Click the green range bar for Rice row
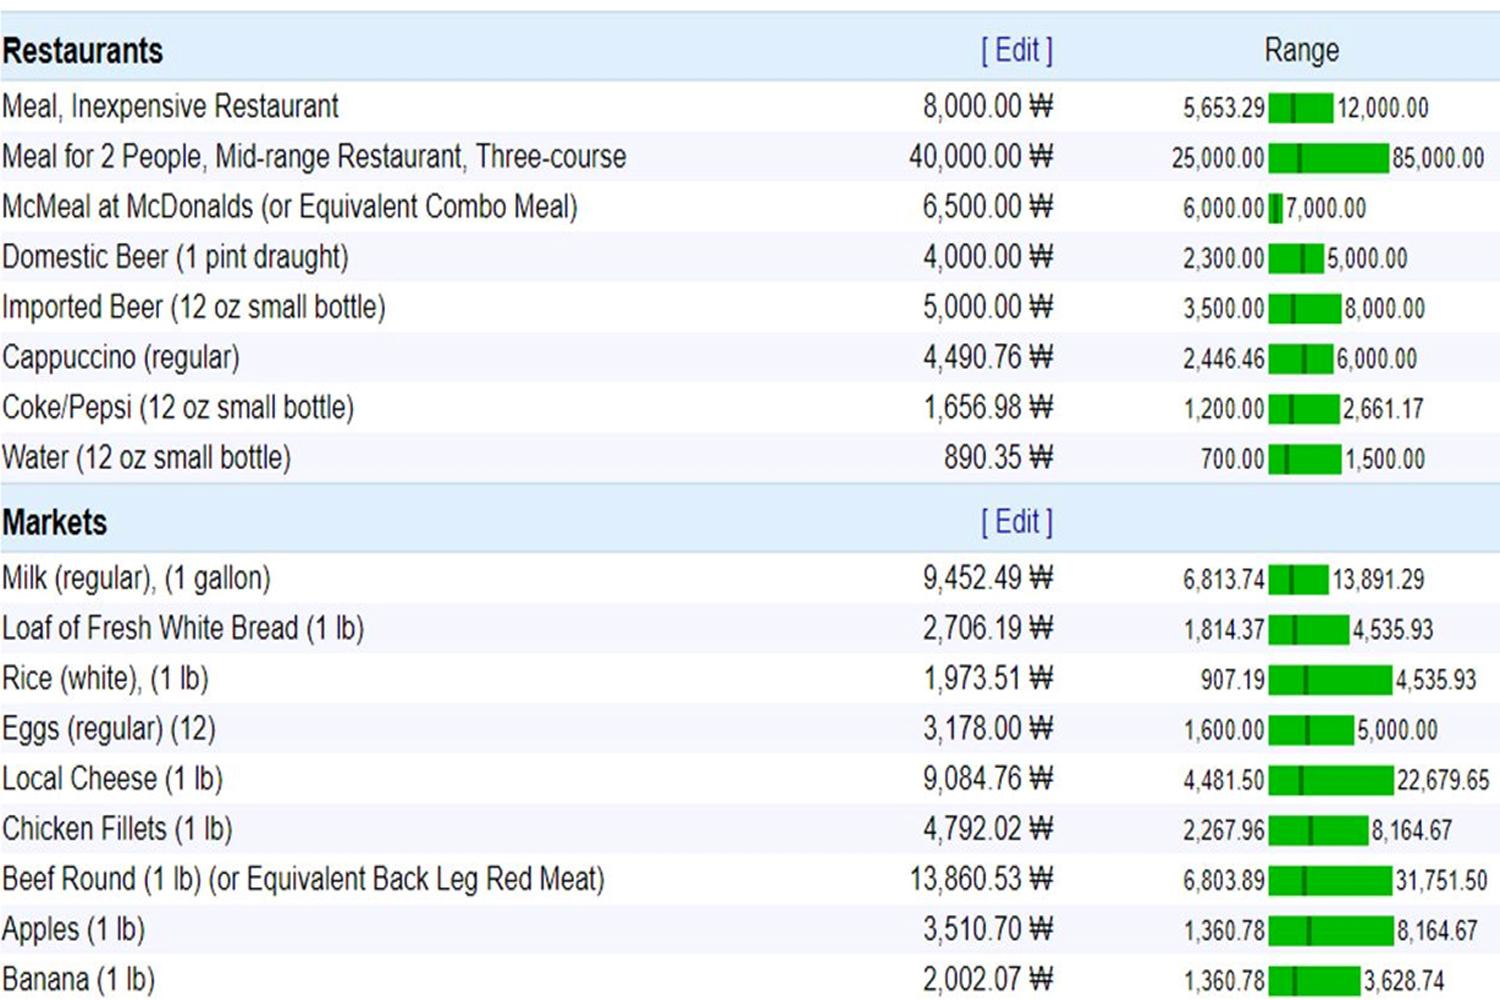1500x1000 pixels. [x=1331, y=681]
